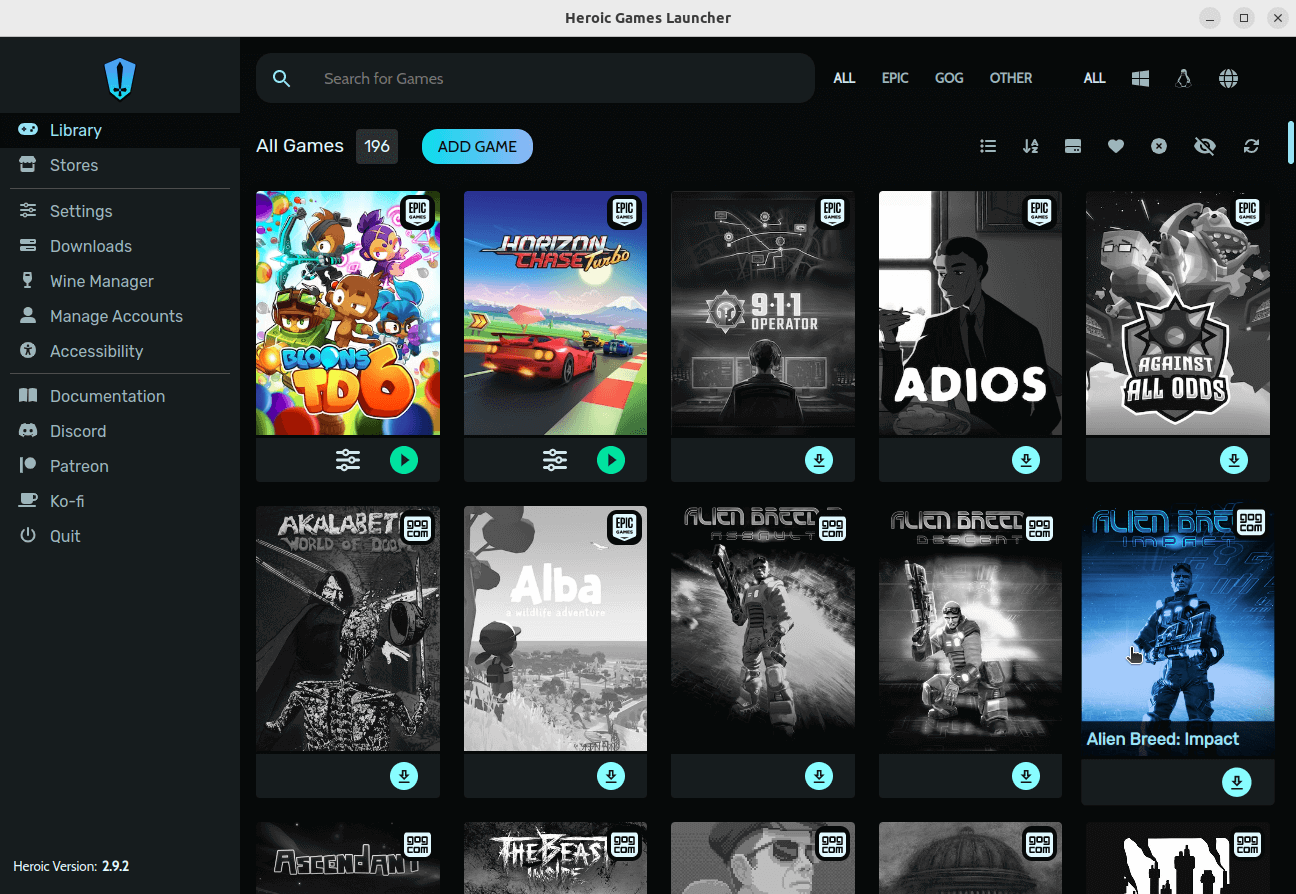
Task: Open the Adios game cover
Action: pos(970,313)
